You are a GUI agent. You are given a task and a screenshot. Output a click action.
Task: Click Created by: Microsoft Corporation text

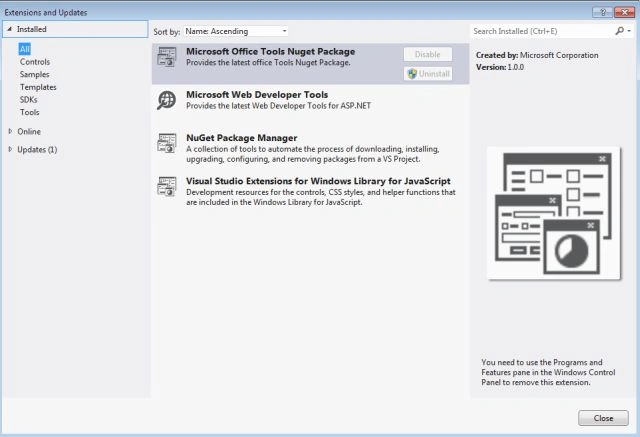pos(537,55)
